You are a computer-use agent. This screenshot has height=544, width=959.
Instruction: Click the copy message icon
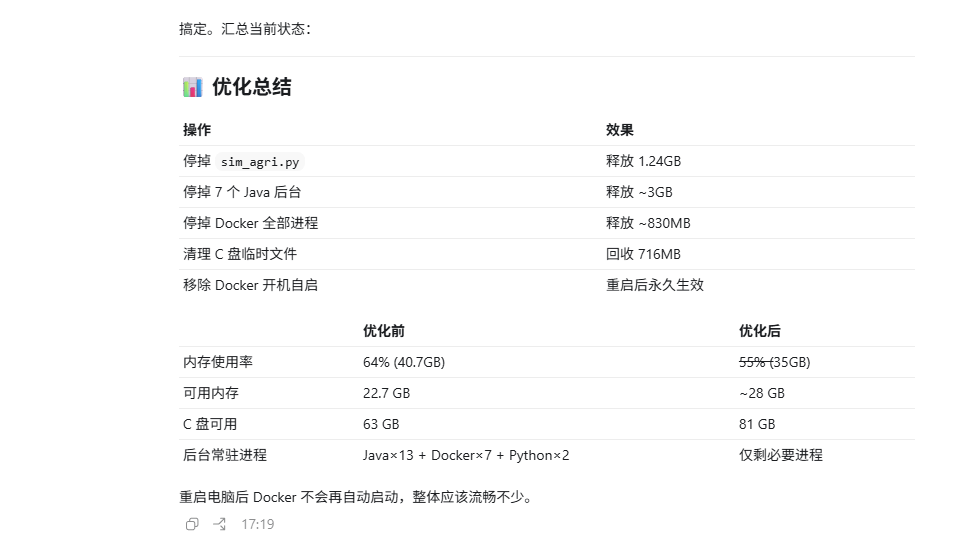[192, 524]
